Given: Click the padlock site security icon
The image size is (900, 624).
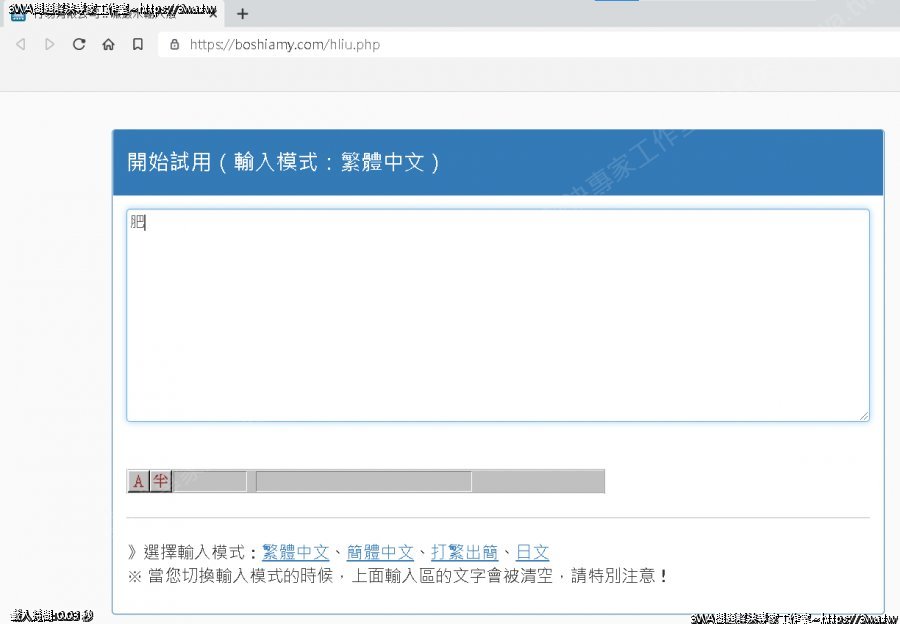Looking at the screenshot, I should coord(175,44).
